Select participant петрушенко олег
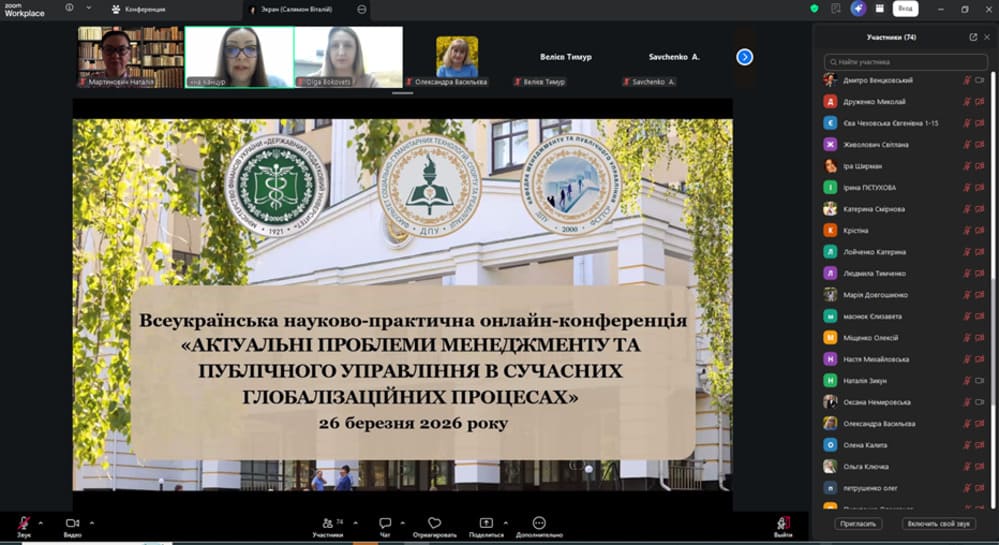This screenshot has height=545, width=999. (905, 488)
